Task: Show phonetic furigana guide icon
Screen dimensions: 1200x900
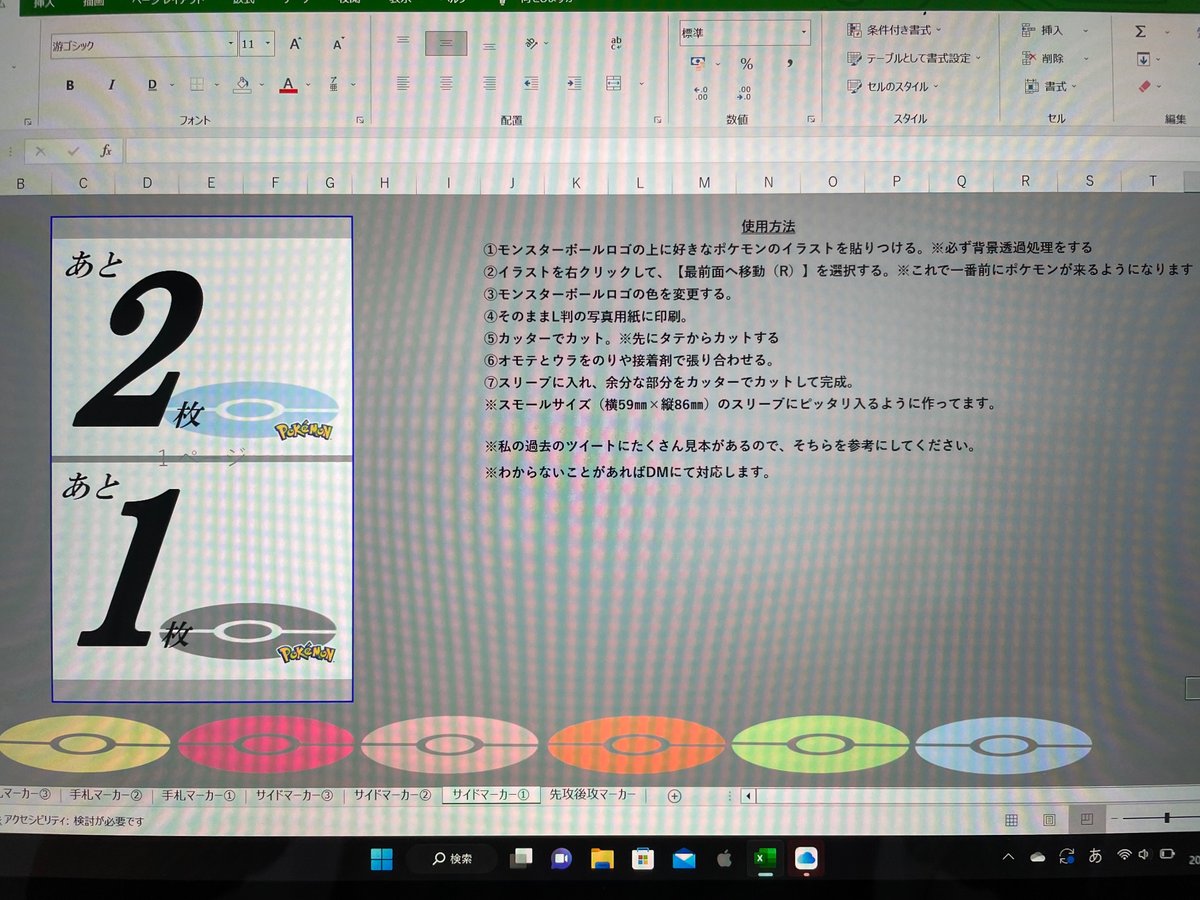Action: 334,85
